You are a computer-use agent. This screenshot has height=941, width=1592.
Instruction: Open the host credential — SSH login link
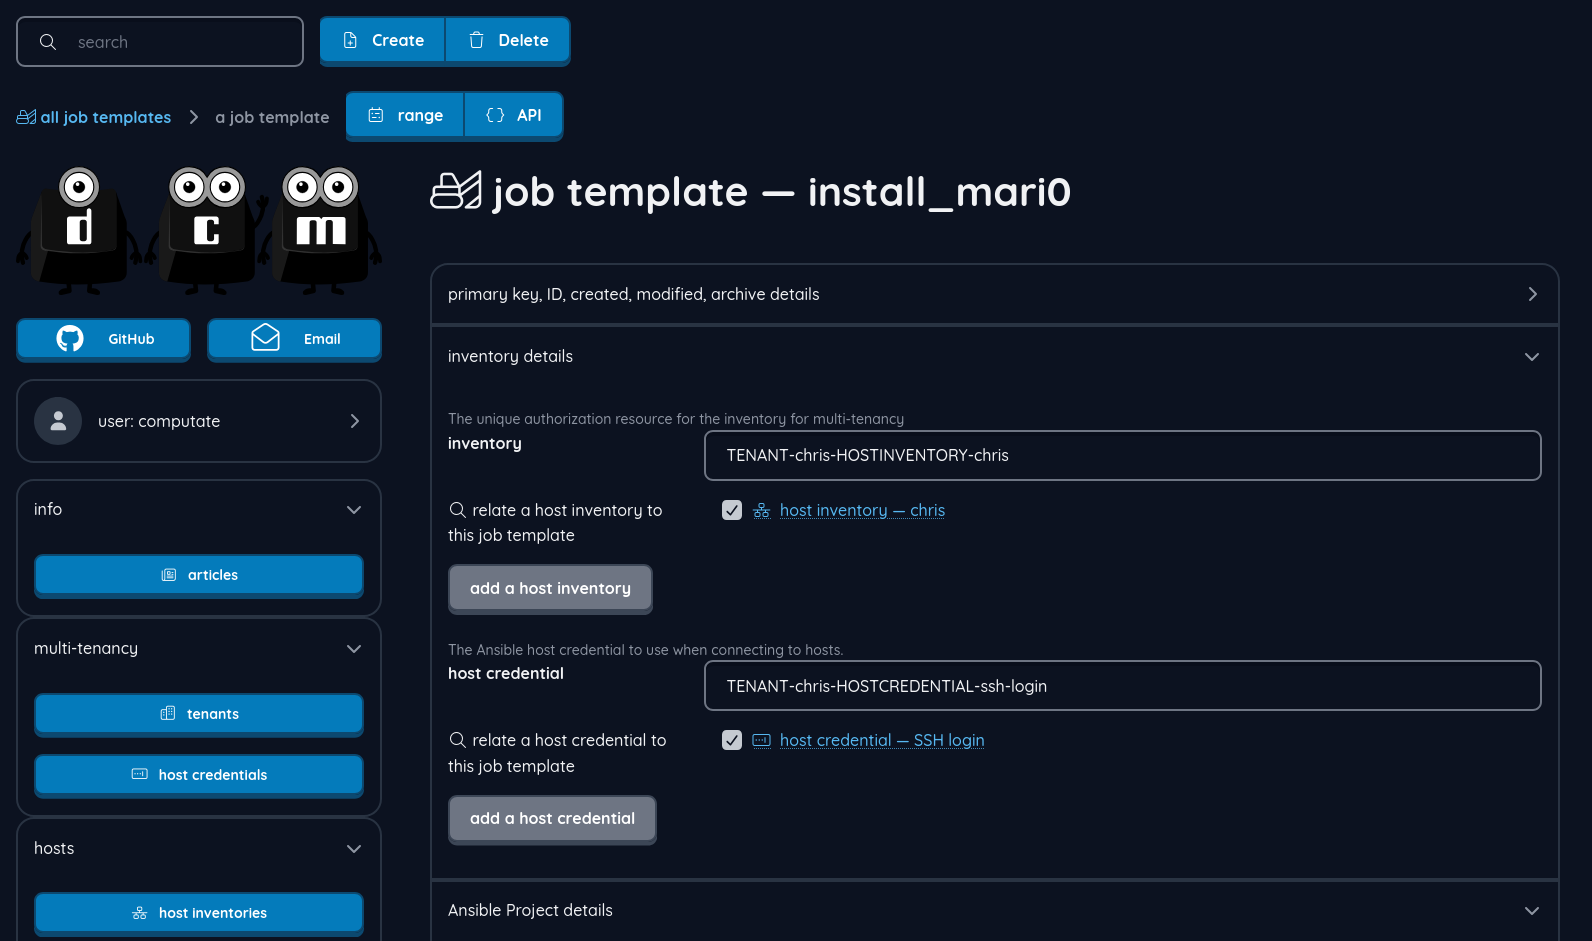[882, 740]
